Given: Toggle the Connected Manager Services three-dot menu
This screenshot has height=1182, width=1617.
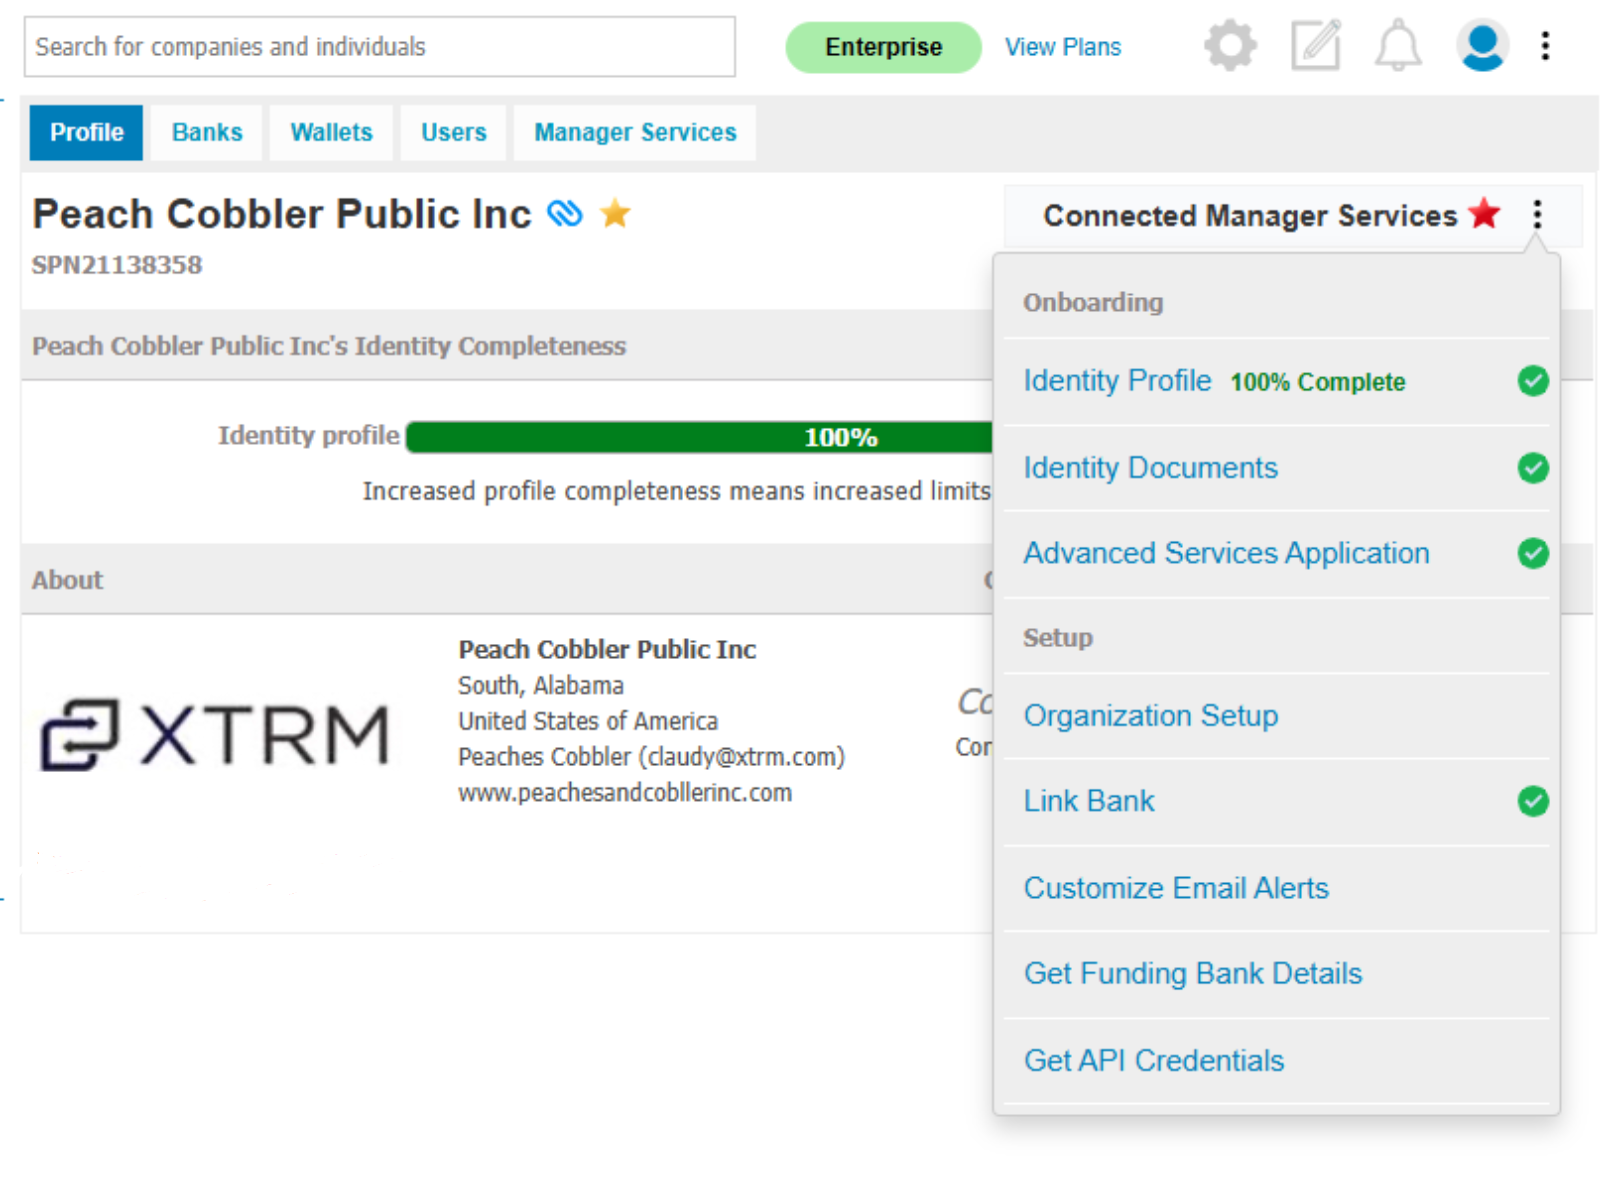Looking at the screenshot, I should [x=1537, y=214].
